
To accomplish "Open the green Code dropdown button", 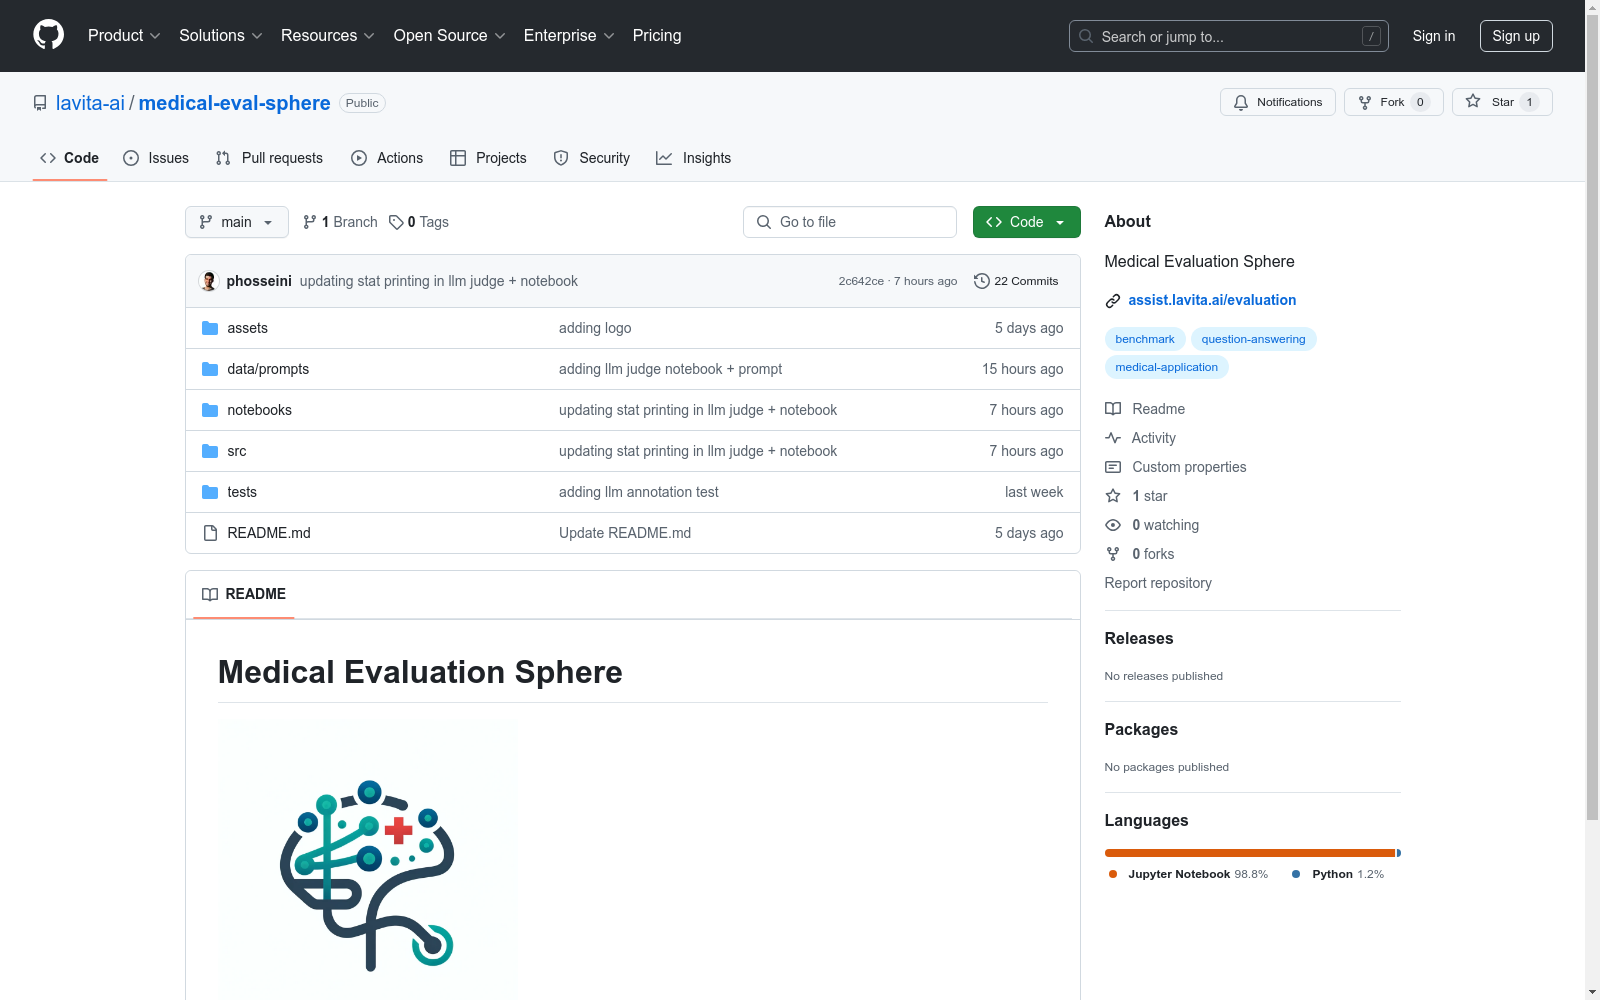I will tap(1026, 222).
